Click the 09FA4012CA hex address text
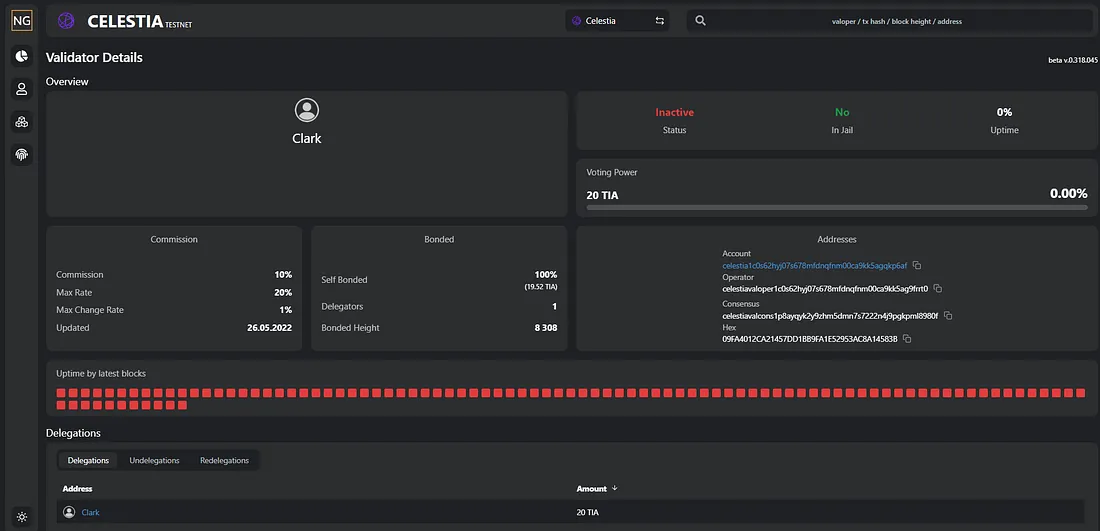This screenshot has height=531, width=1100. coord(810,339)
